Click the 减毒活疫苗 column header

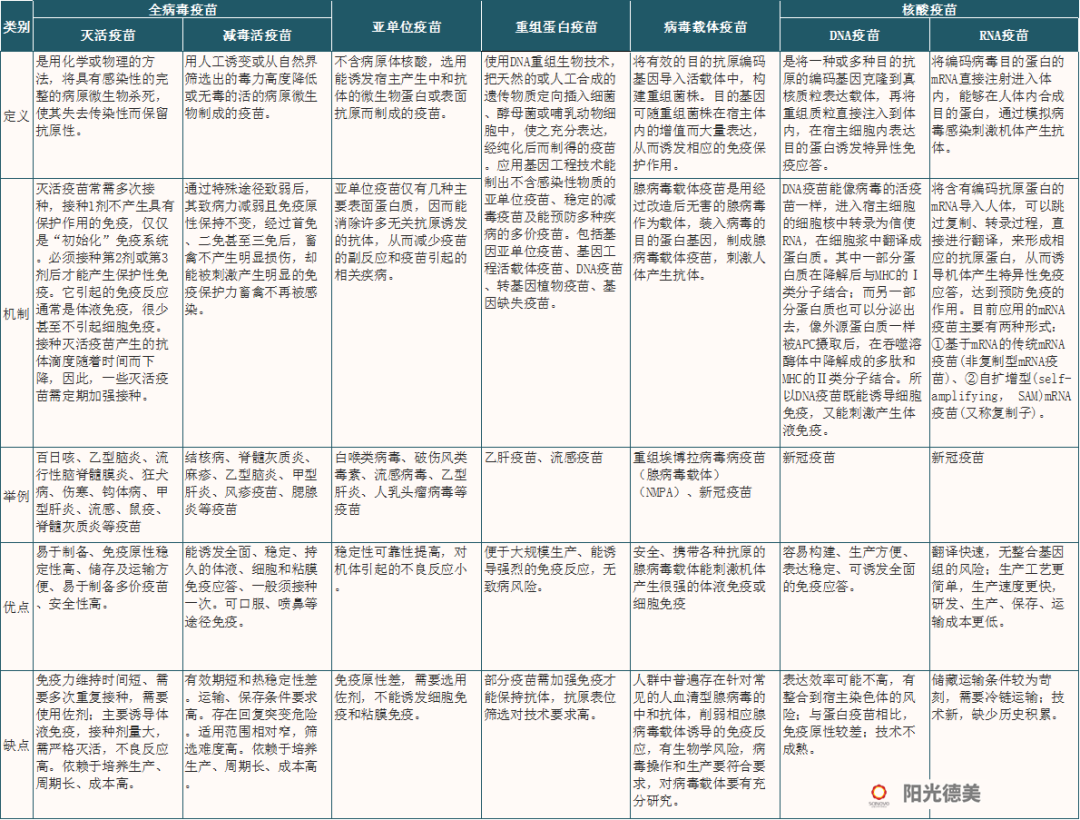coord(256,35)
